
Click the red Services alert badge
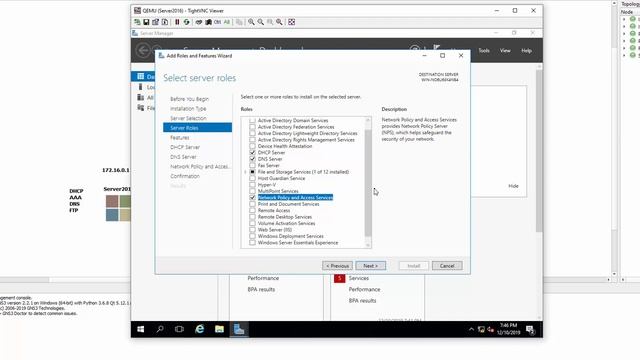pos(339,278)
